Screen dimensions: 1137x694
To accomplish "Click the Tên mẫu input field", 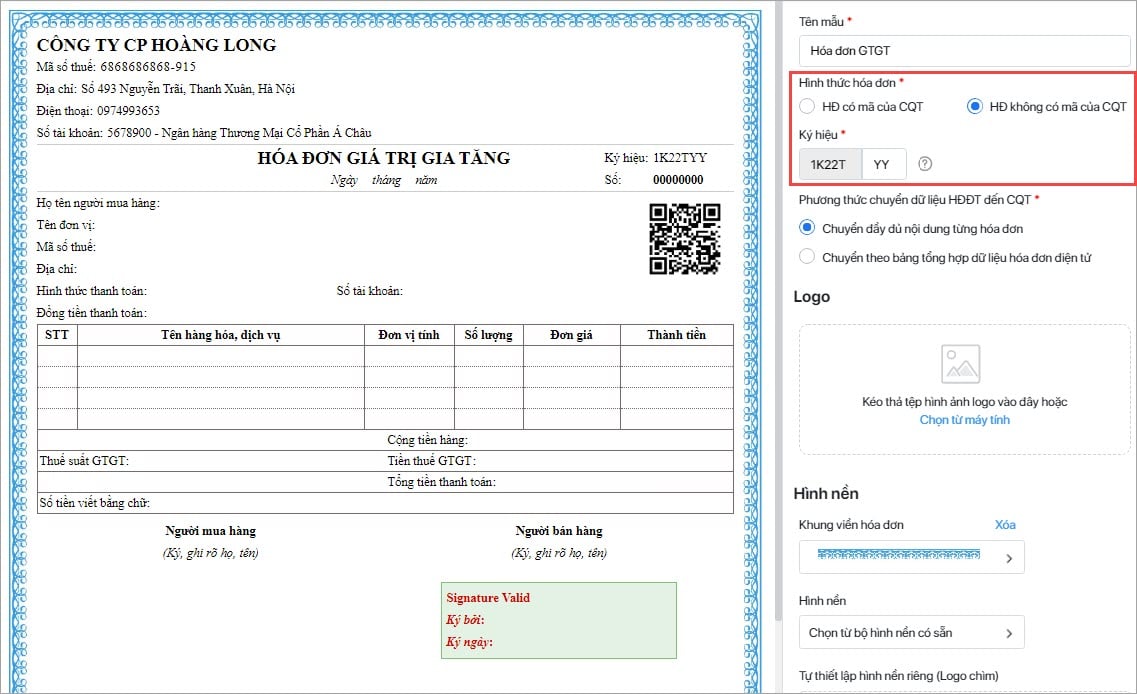I will click(964, 51).
